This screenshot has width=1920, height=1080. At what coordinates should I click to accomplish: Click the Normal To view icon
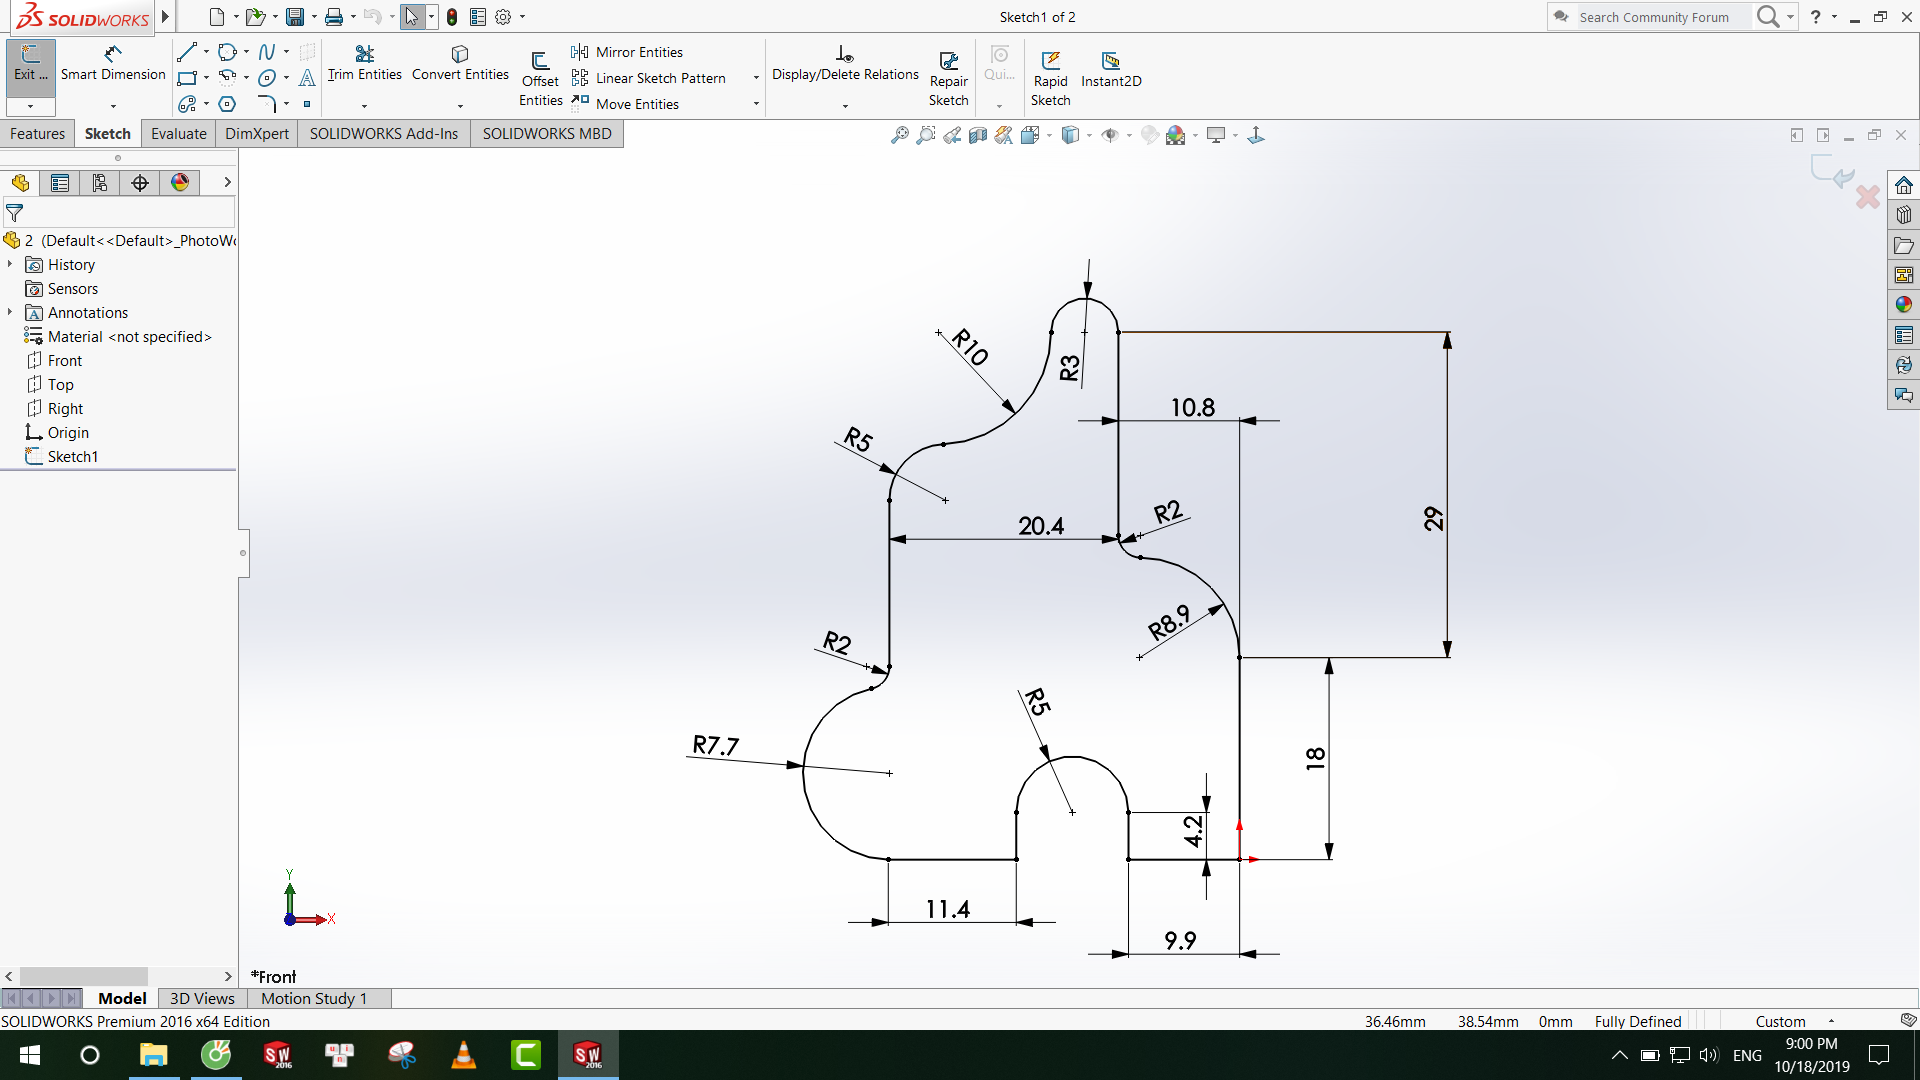coord(1256,135)
